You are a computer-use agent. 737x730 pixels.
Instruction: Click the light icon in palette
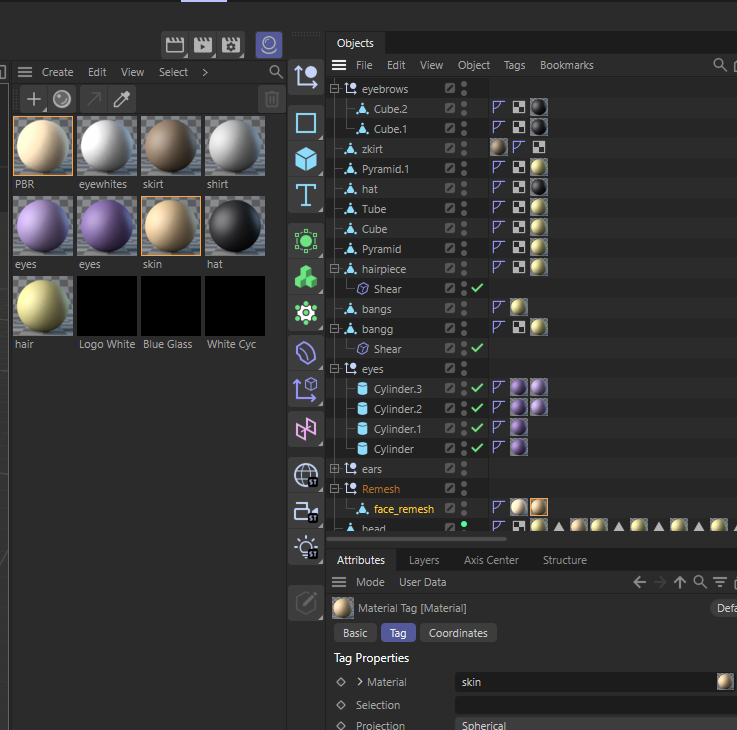[306, 547]
